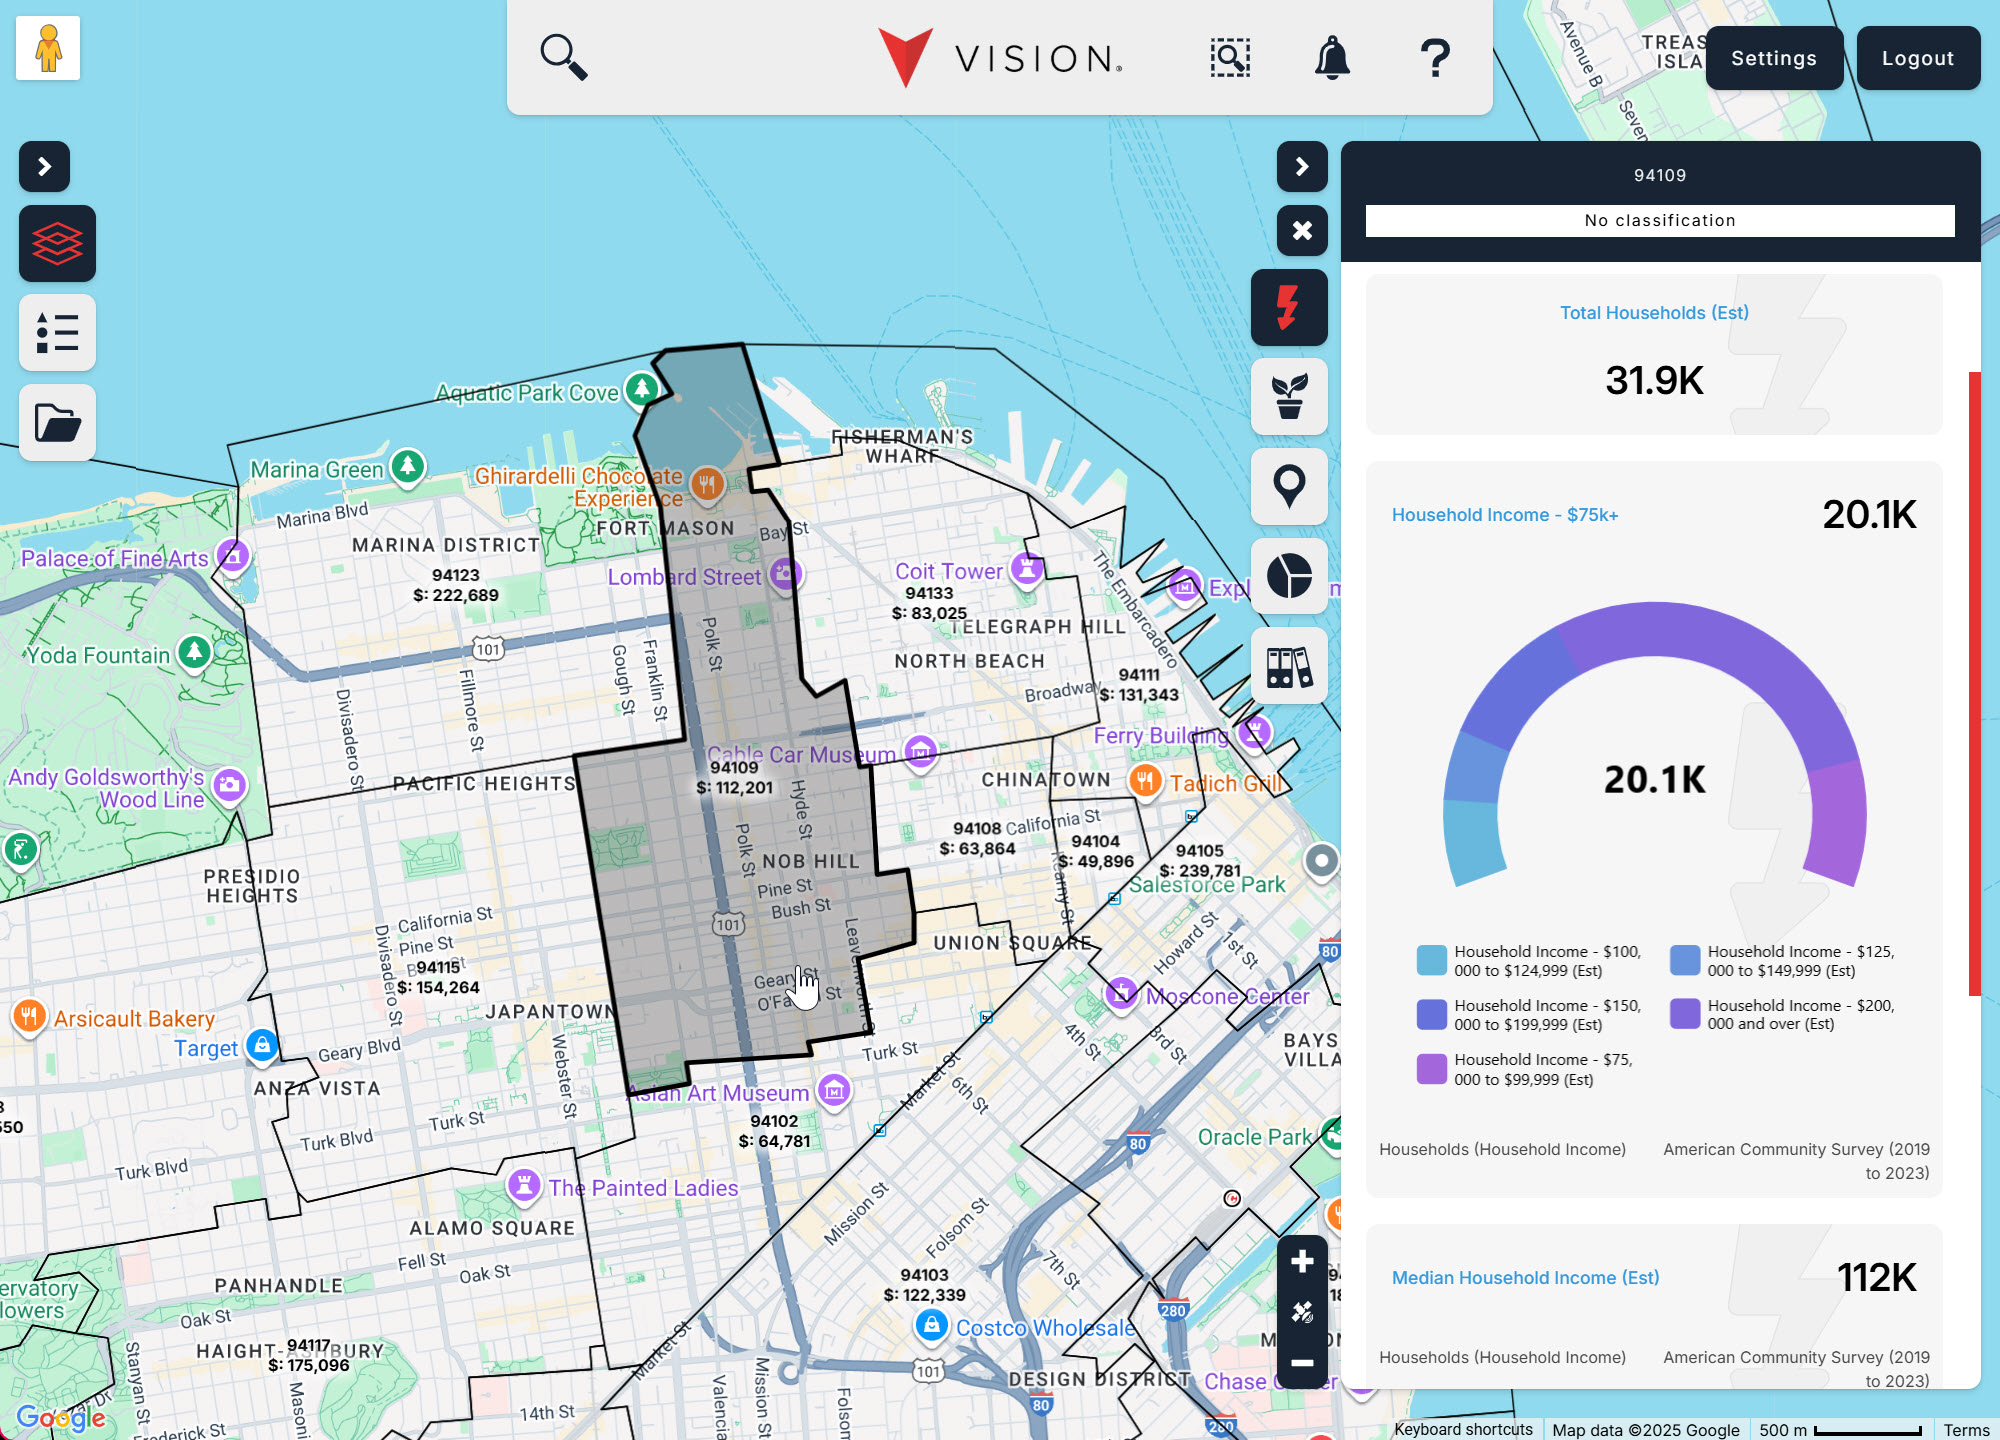Viewport: 2000px width, 1440px height.
Task: Click the plant/growth analysis icon
Action: (1289, 397)
